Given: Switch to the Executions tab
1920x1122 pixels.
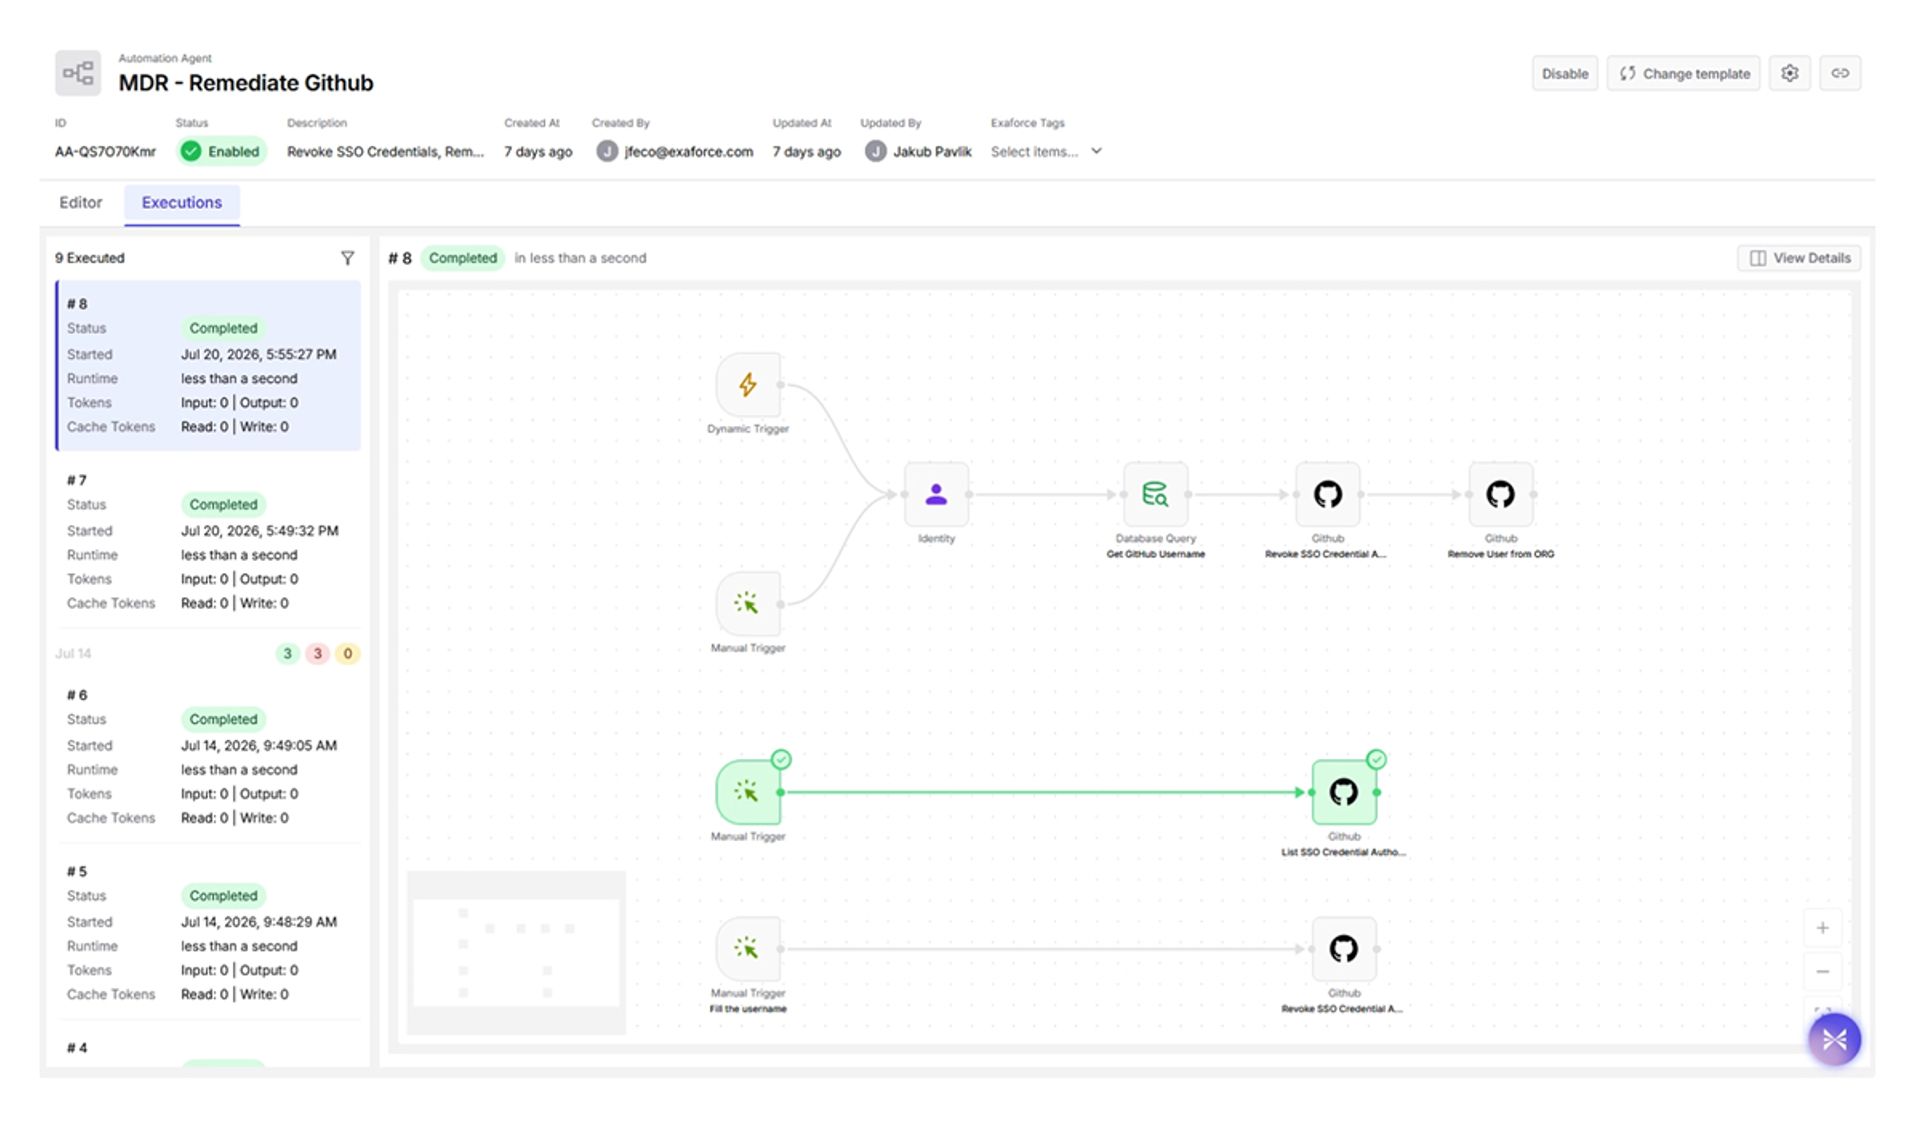Looking at the screenshot, I should (182, 202).
